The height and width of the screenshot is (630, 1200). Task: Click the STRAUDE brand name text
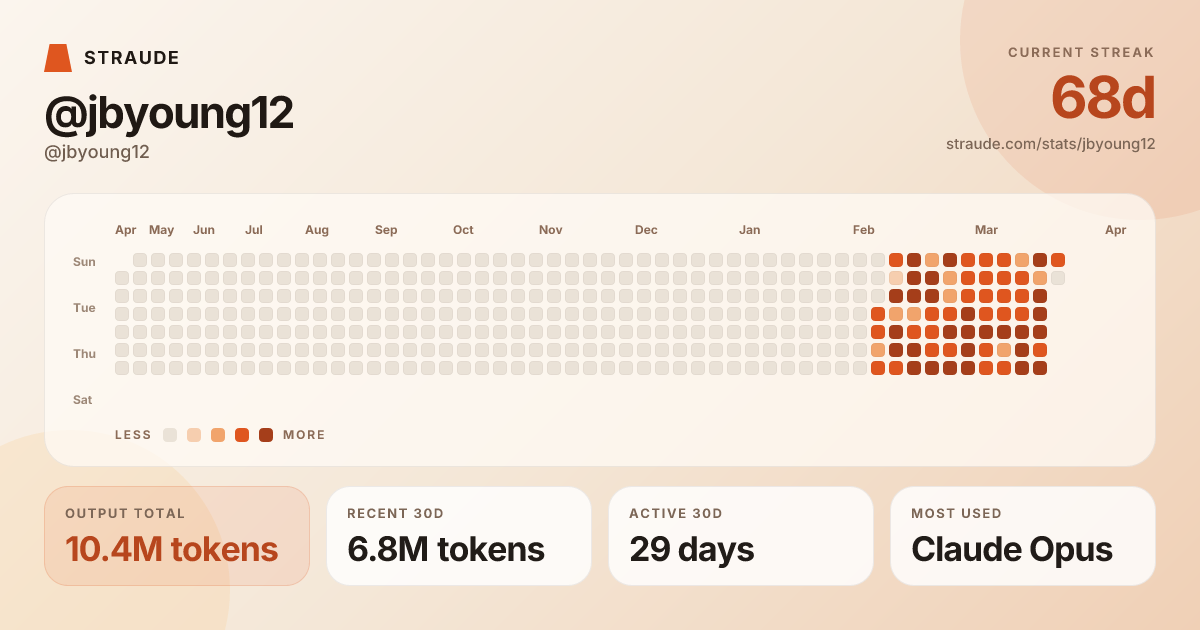click(x=131, y=58)
